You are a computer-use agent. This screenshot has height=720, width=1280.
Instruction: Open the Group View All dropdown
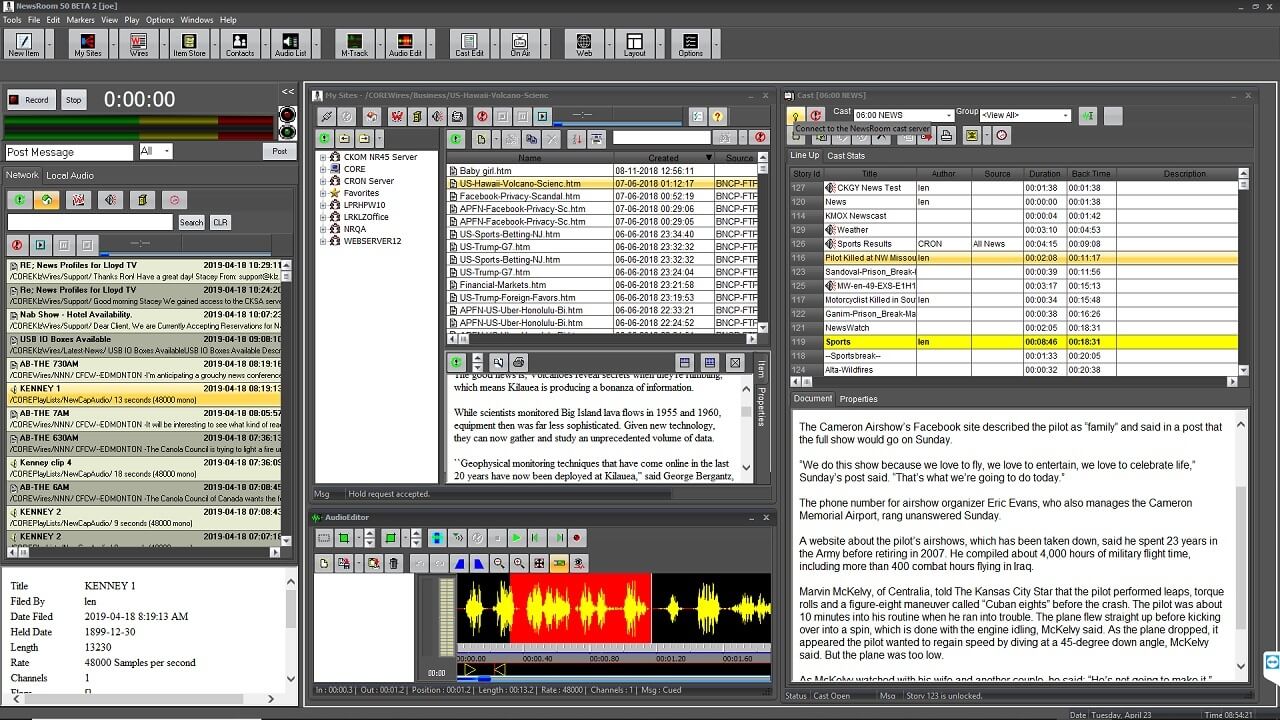(x=1065, y=116)
